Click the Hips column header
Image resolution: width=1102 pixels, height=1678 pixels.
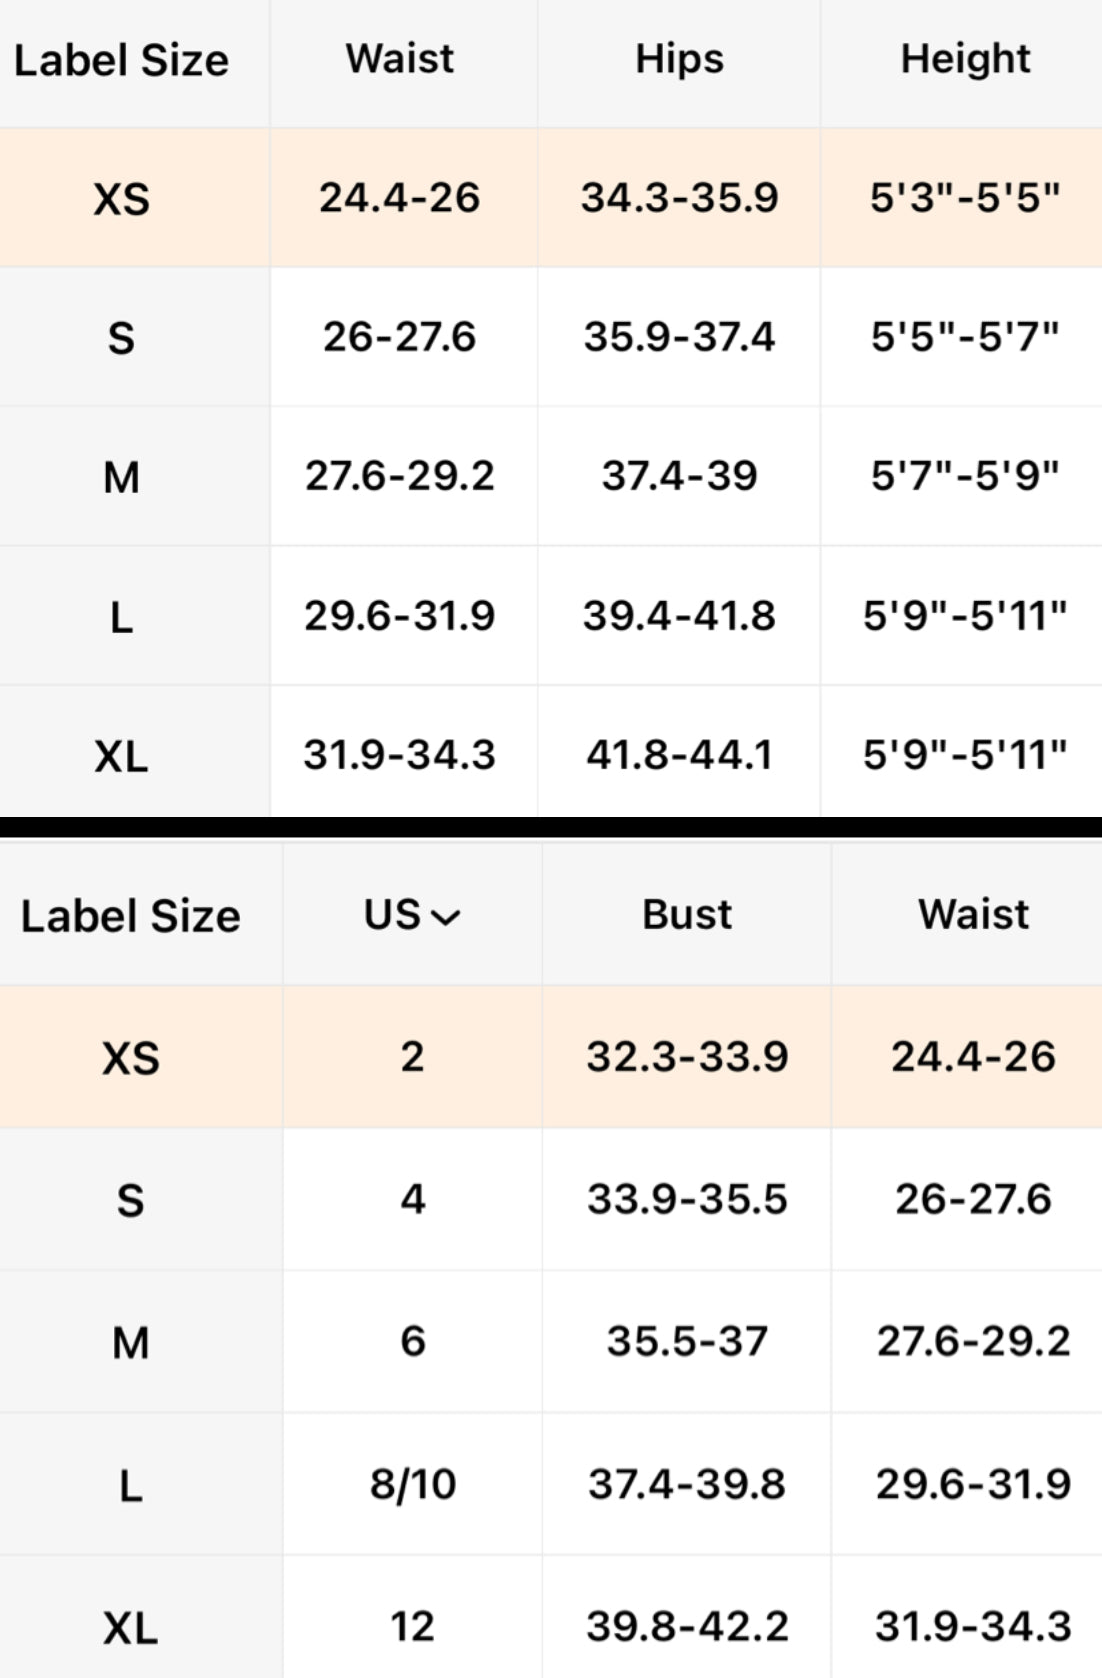pyautogui.click(x=679, y=60)
